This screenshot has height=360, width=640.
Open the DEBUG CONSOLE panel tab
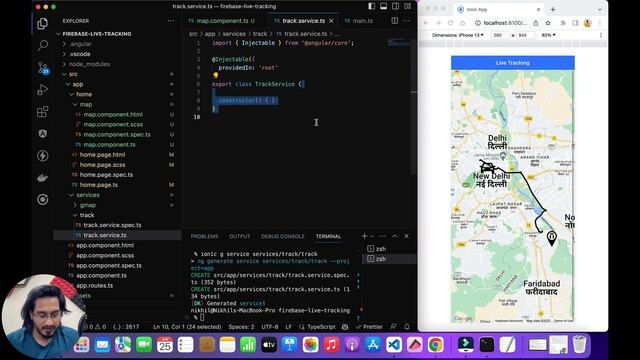coord(282,236)
